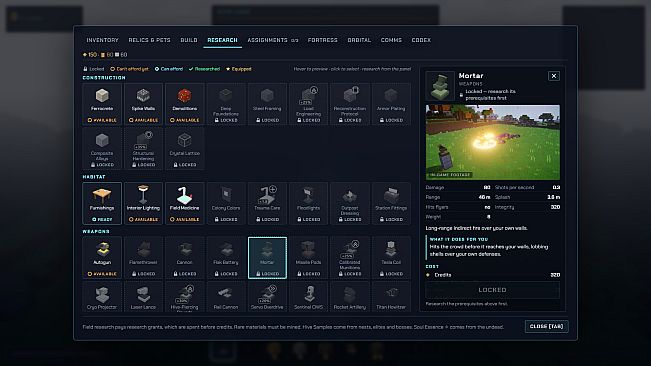Select the locked Flamethrower card
Viewport: 651px width, 366px height.
pyautogui.click(x=143, y=258)
